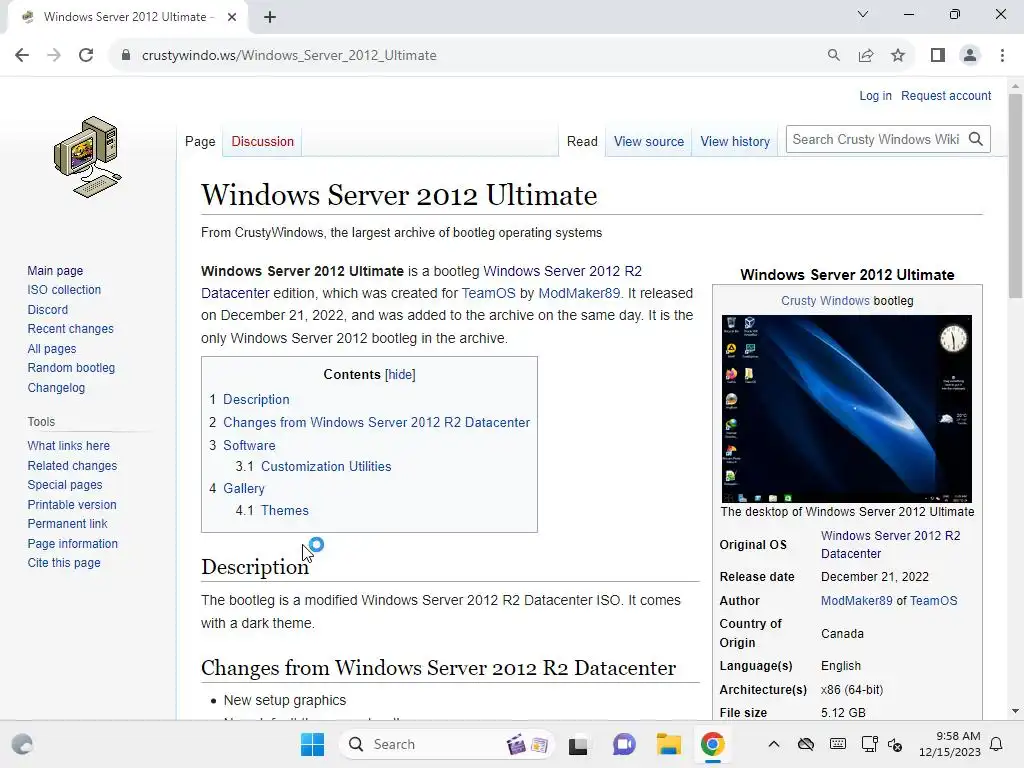Image resolution: width=1024 pixels, height=768 pixels.
Task: Hide the Contents table via hide toggle
Action: click(400, 375)
